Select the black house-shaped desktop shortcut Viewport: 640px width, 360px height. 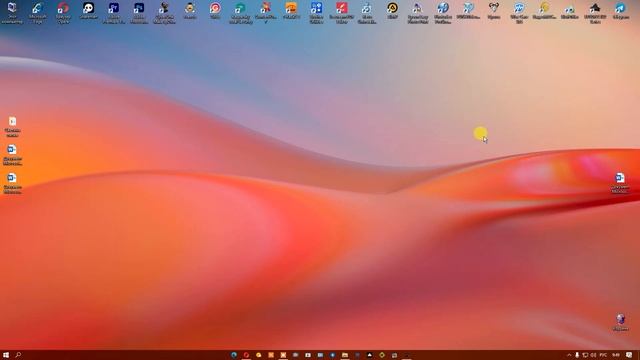(595, 12)
